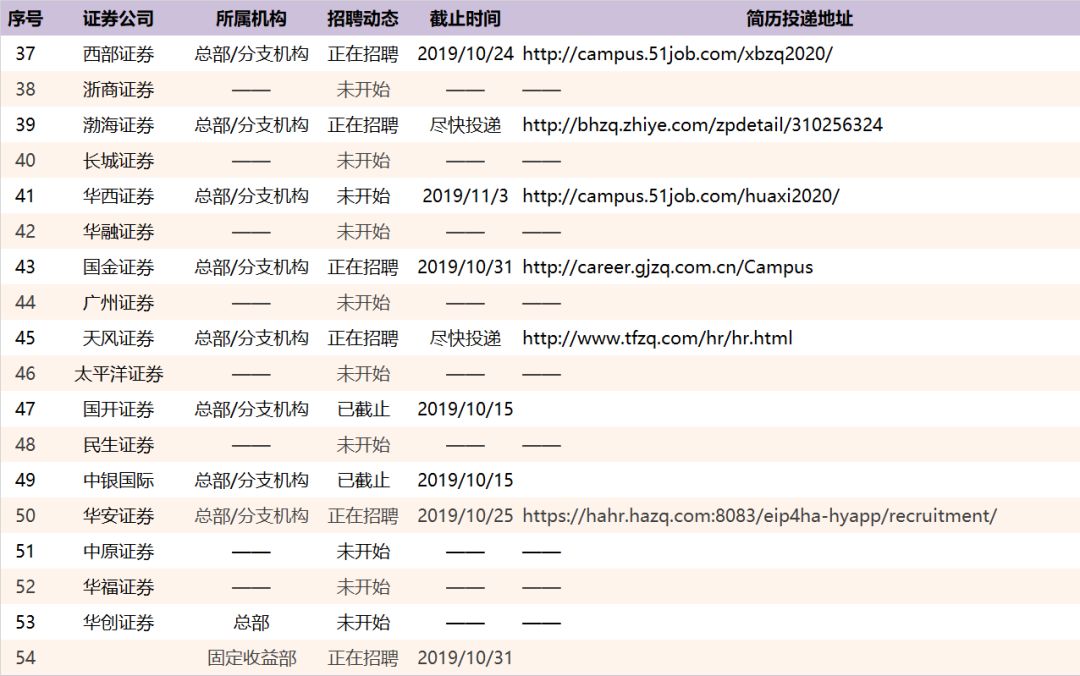Viewport: 1080px width, 676px height.
Task: Click the 2019/10/15 deadline for 国开证券
Action: point(465,409)
